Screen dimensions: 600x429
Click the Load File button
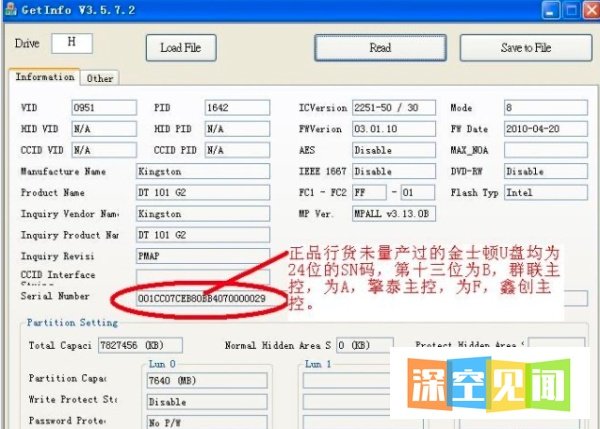tap(181, 48)
